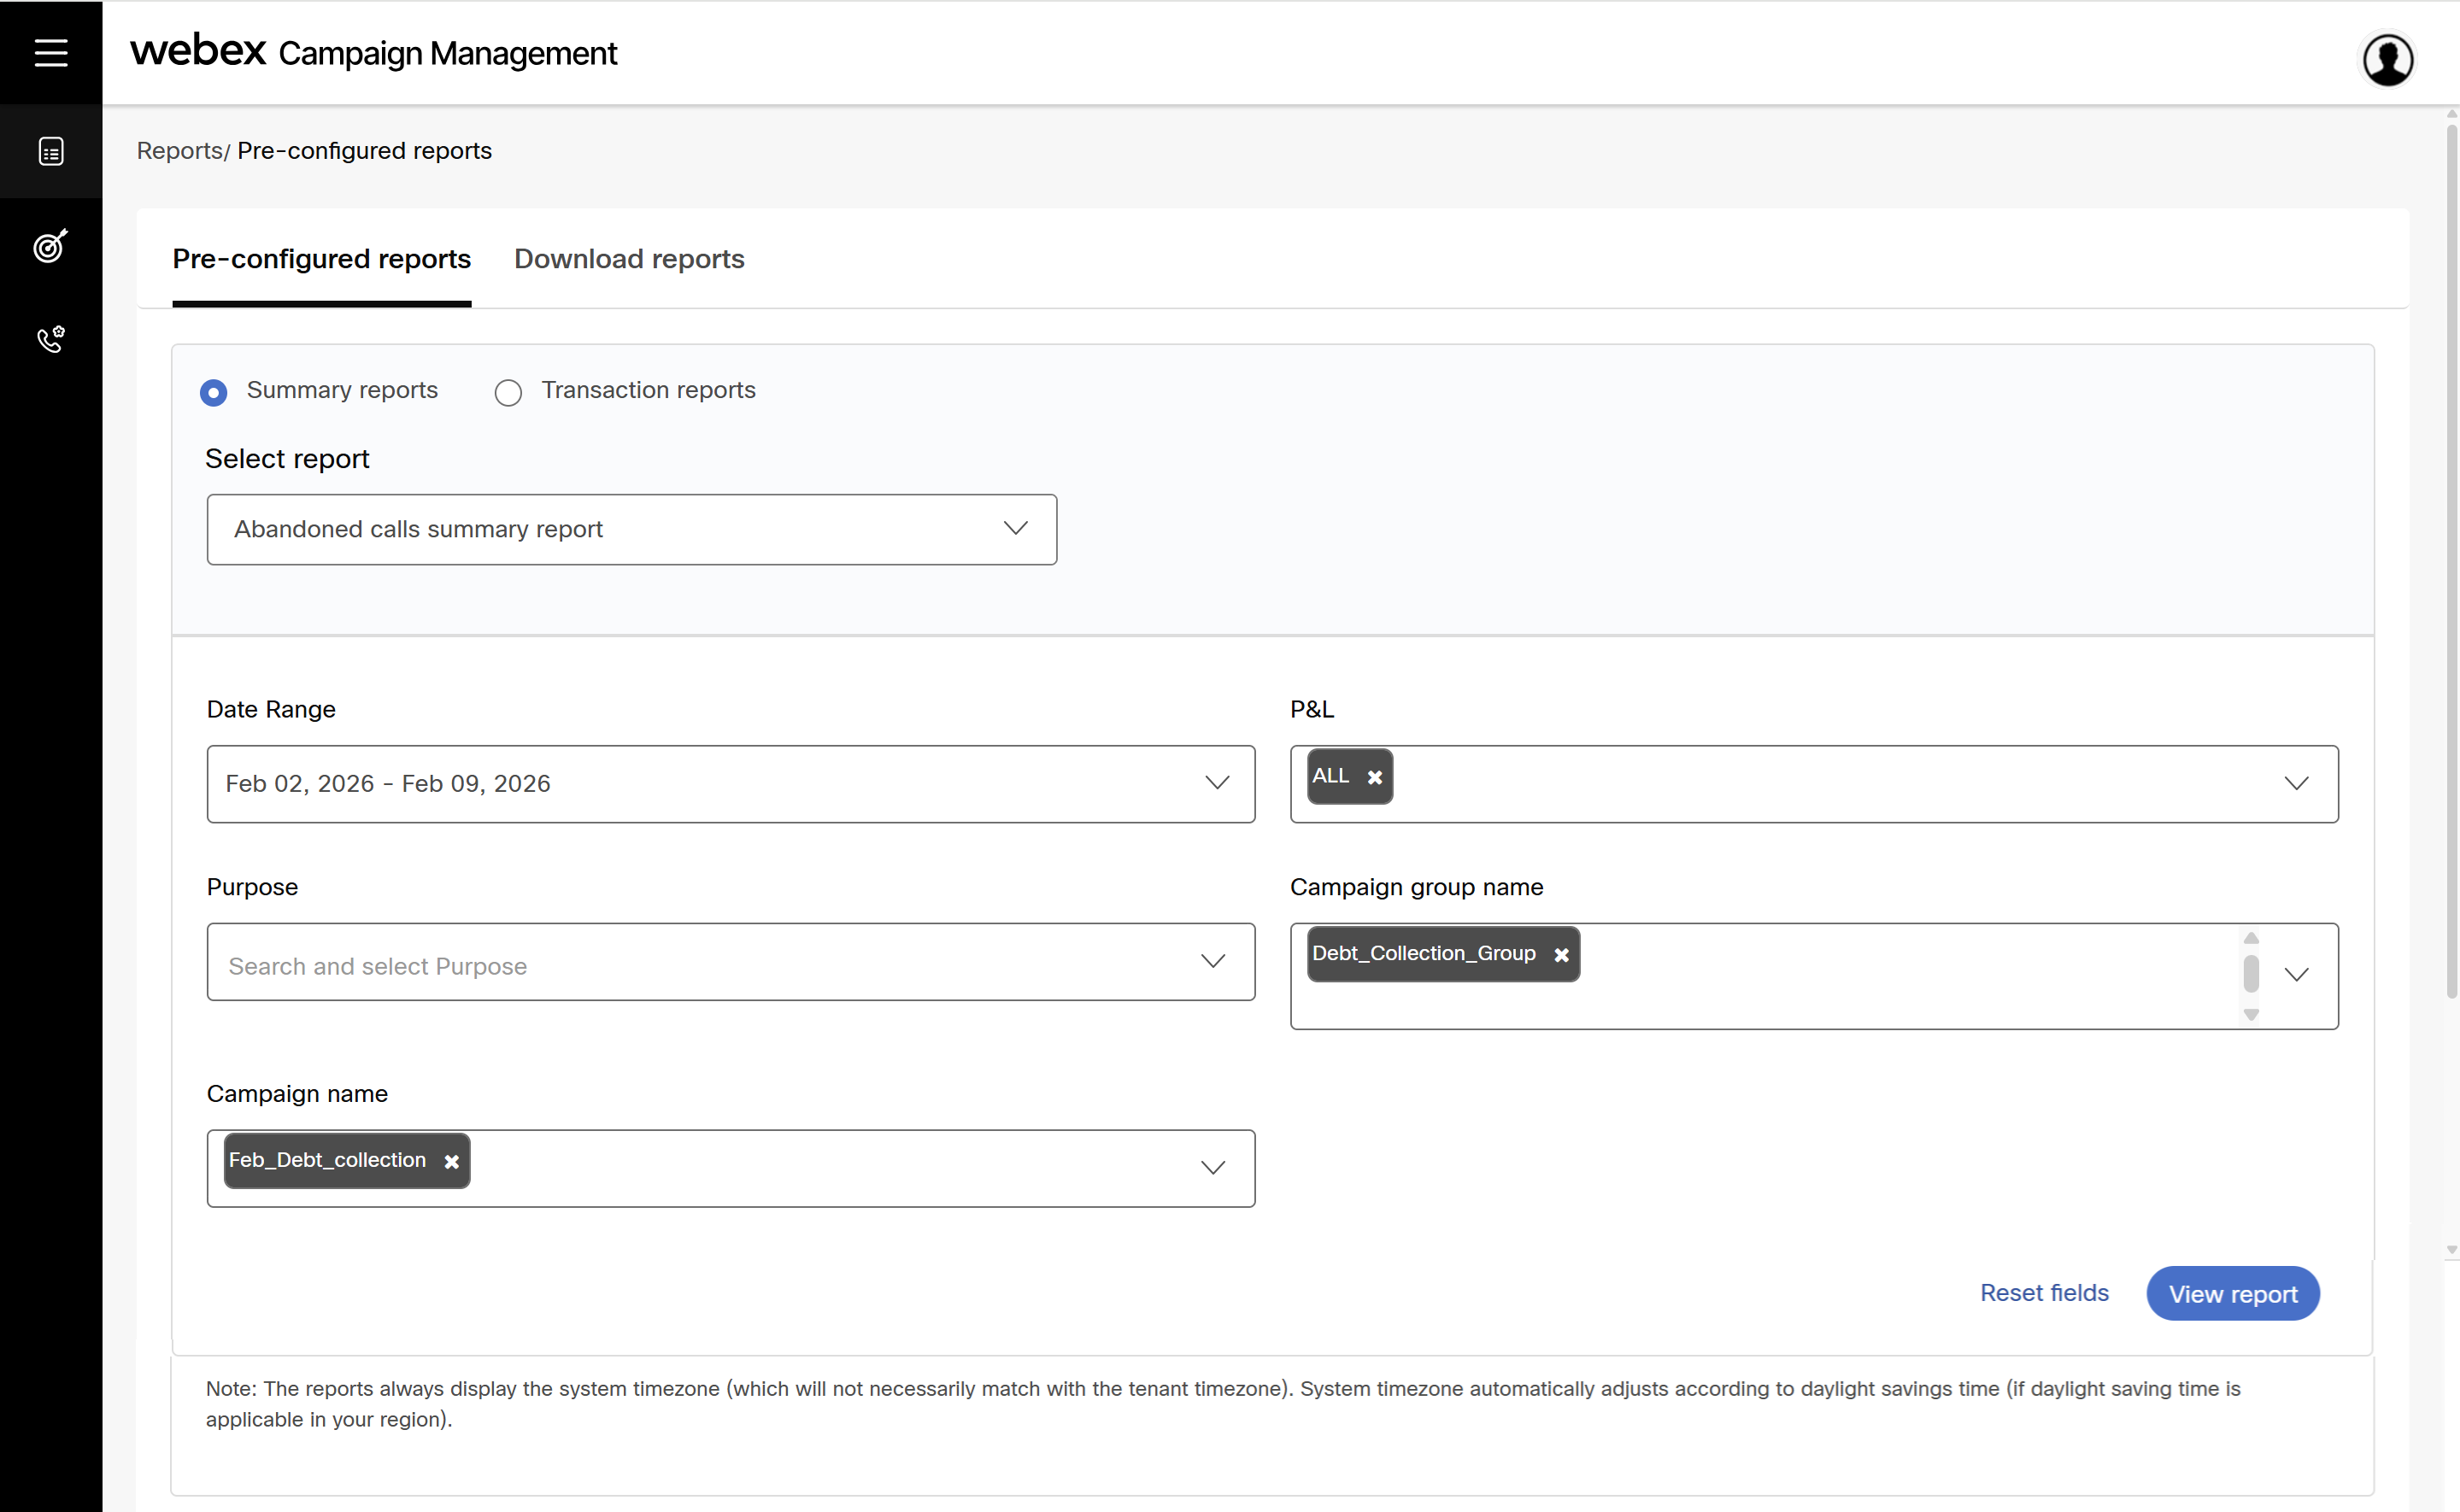
Task: Remove the Debt_Collection_Group tag
Action: coord(1561,955)
